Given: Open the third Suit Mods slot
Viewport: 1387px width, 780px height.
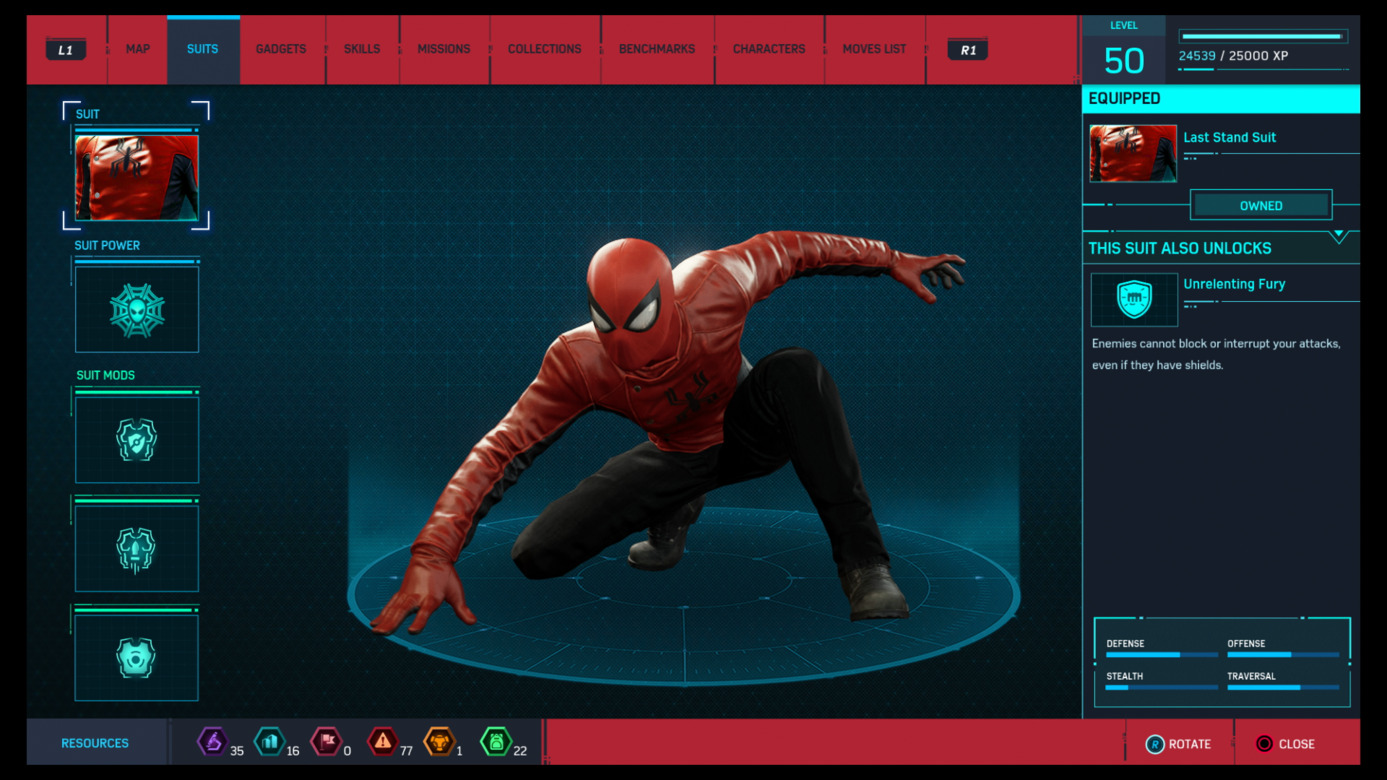Looking at the screenshot, I should coord(137,658).
